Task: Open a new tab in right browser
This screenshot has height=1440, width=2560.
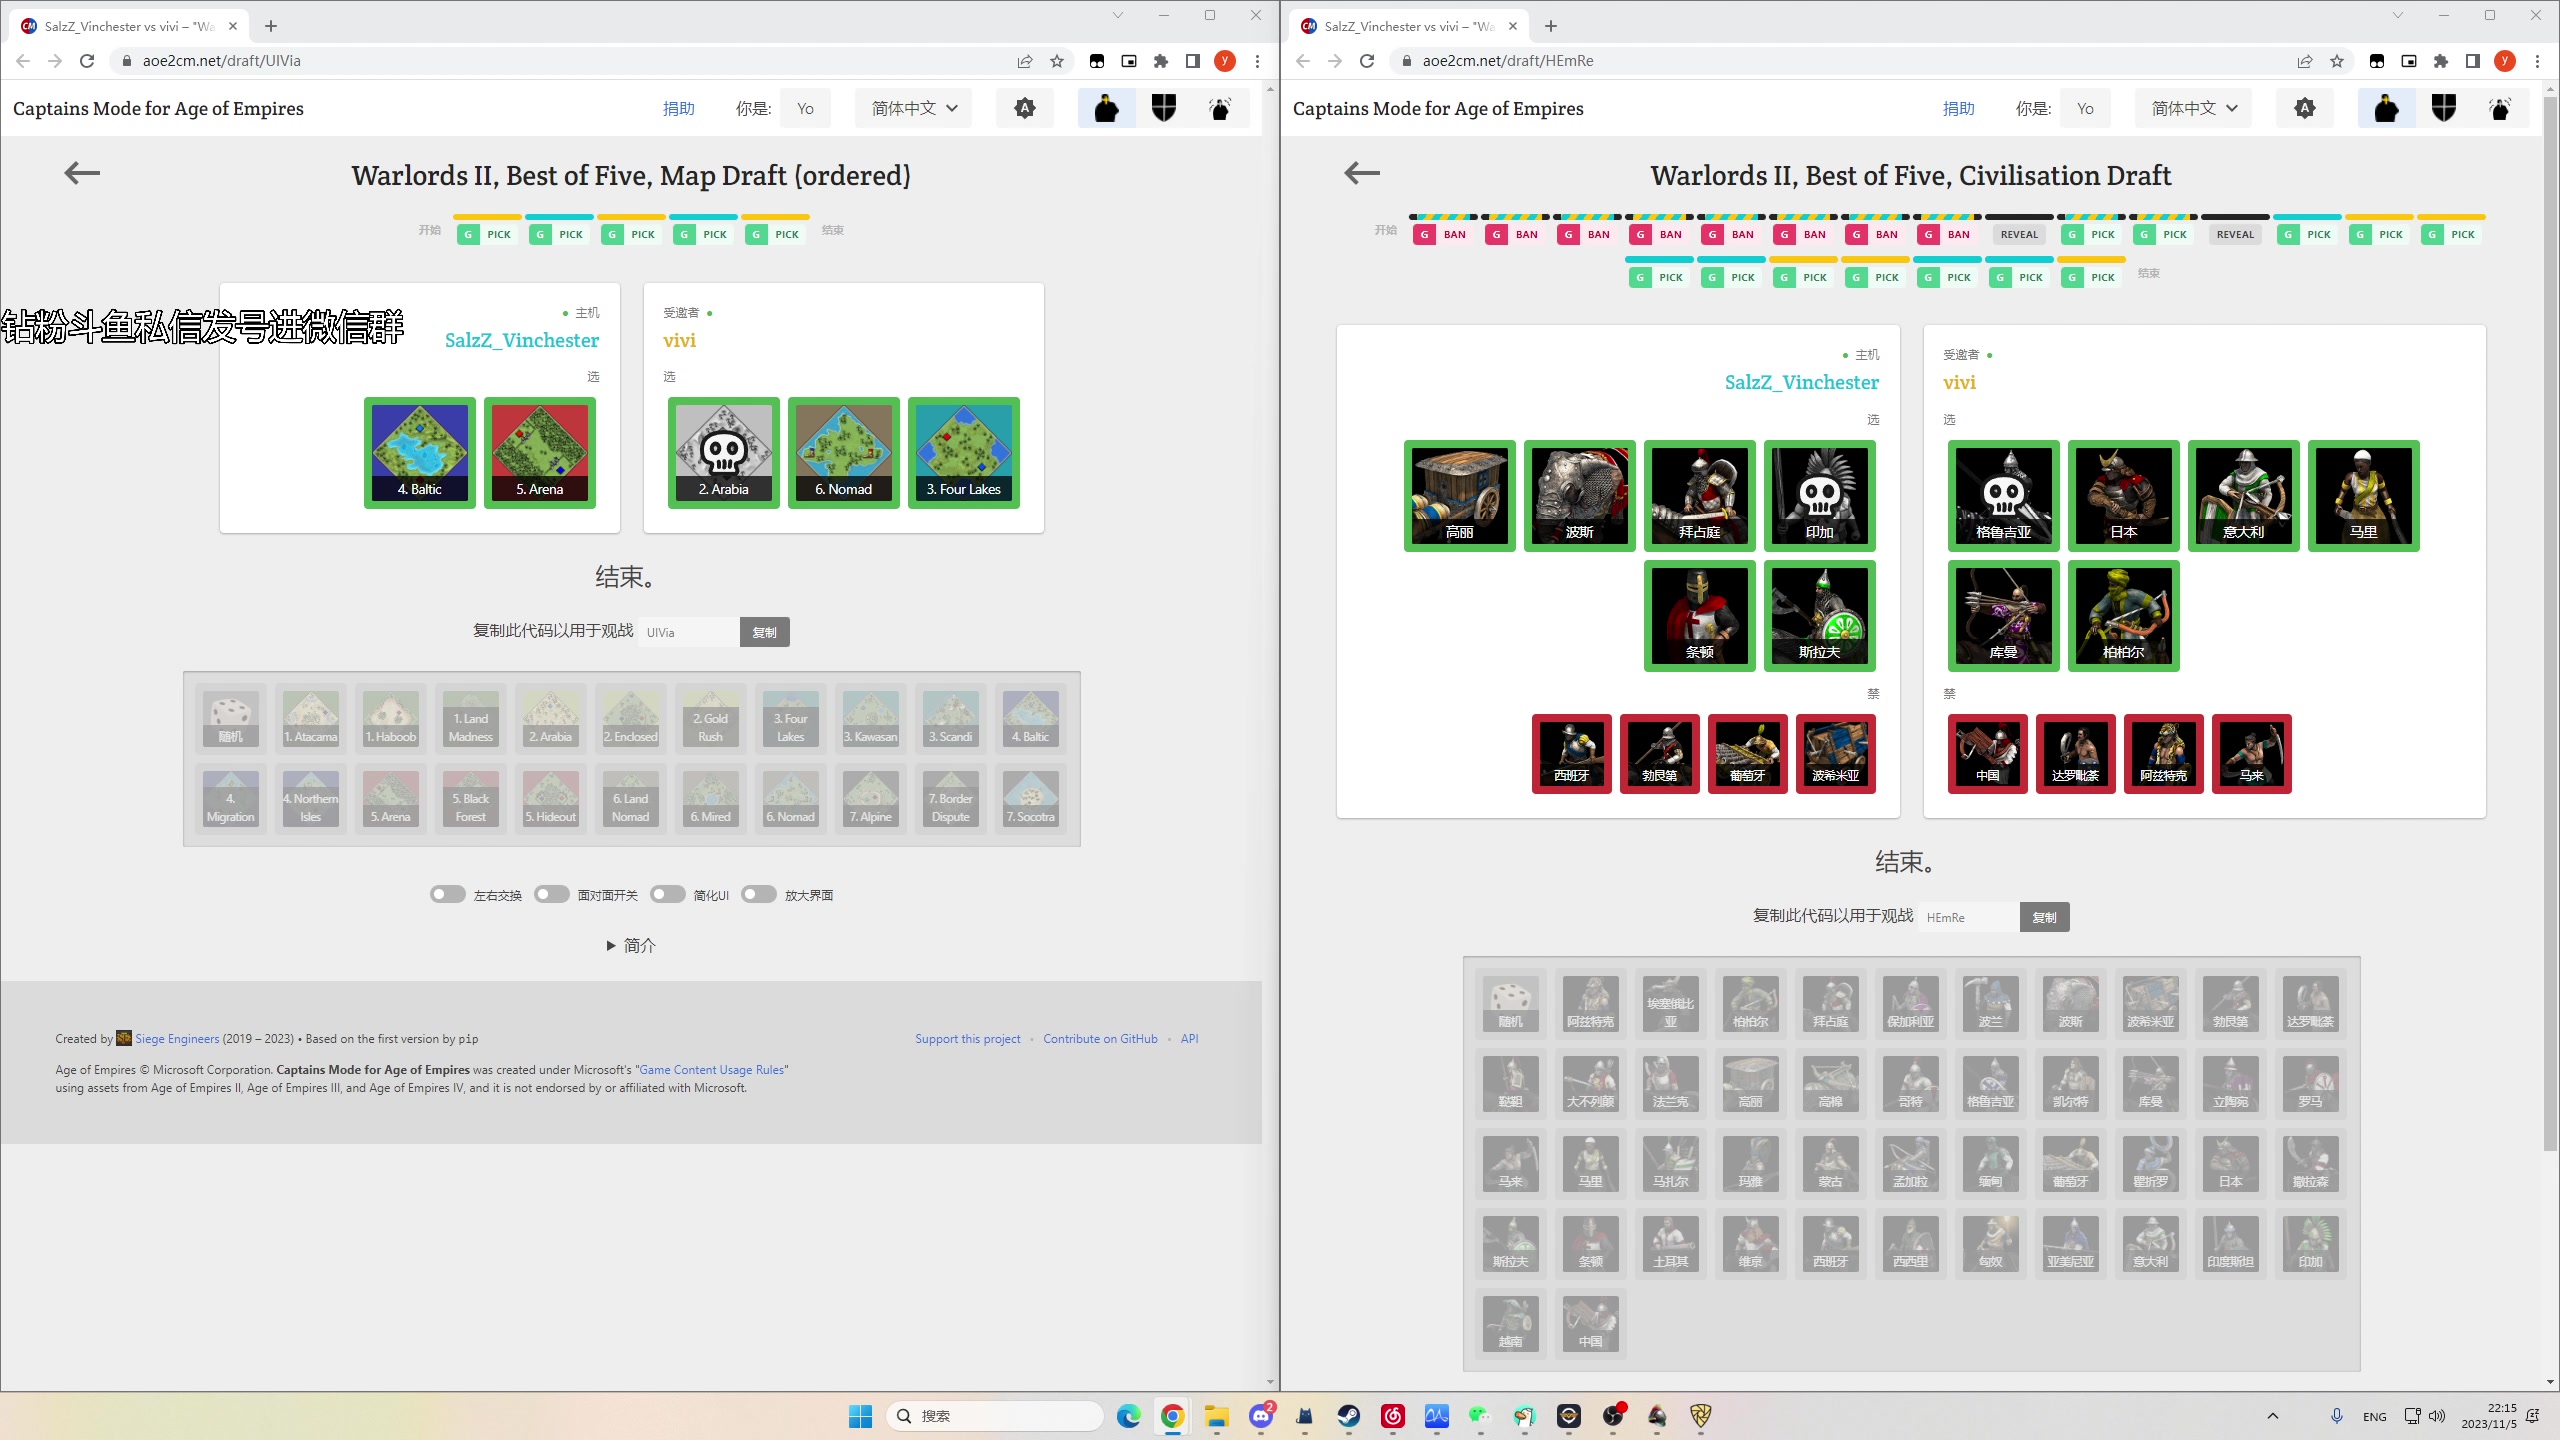Action: (1551, 26)
